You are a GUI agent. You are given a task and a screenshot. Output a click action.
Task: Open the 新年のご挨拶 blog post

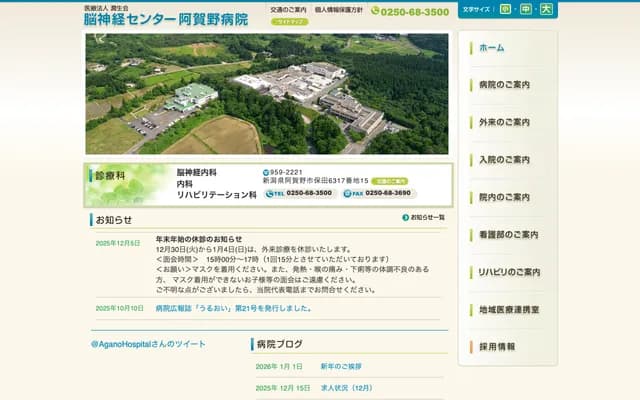click(341, 367)
